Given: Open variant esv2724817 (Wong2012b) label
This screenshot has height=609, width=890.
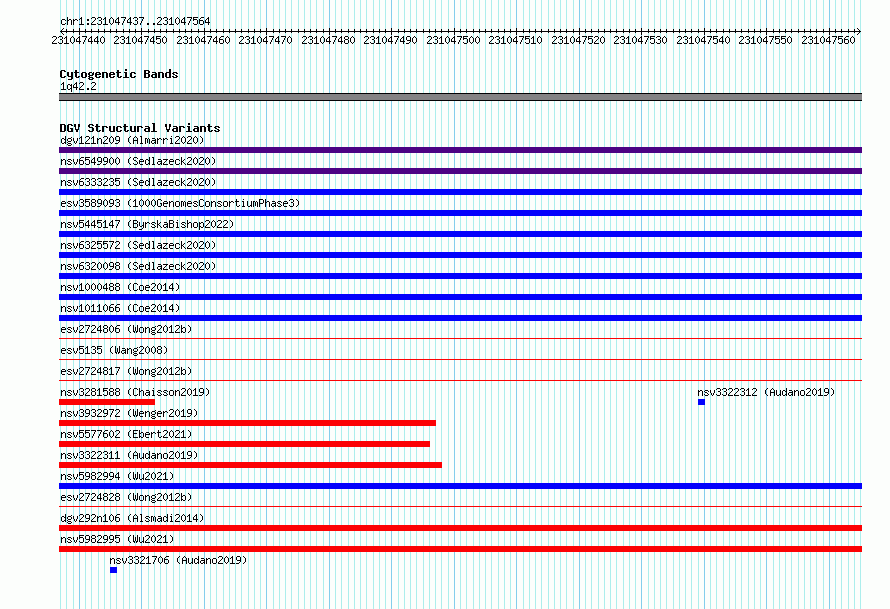Looking at the screenshot, I should (x=126, y=371).
